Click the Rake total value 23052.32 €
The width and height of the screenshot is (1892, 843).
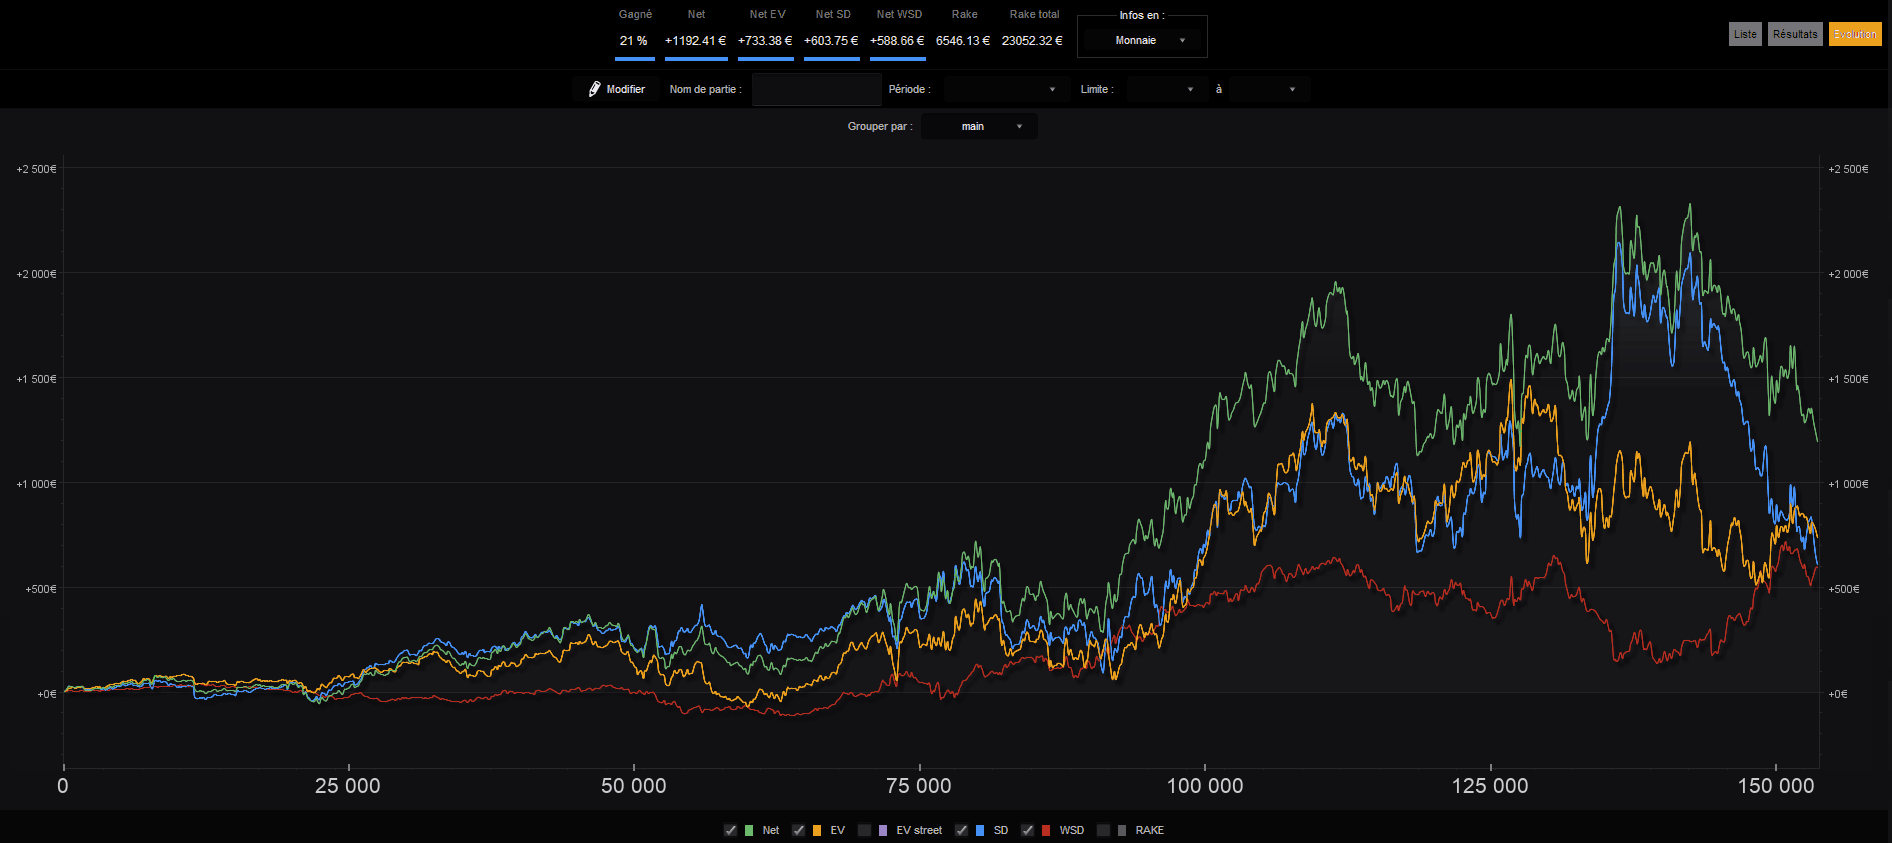(x=1032, y=41)
